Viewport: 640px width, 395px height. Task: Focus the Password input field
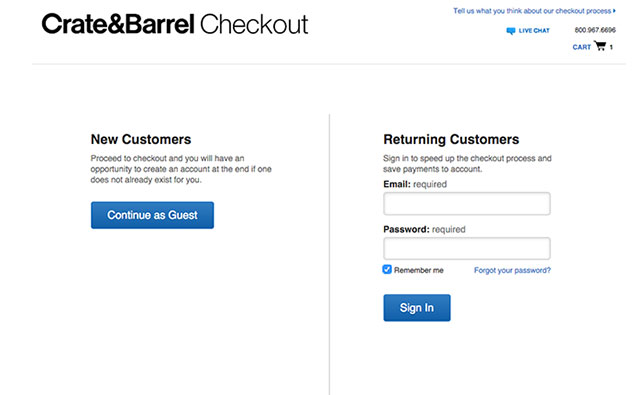tap(467, 249)
